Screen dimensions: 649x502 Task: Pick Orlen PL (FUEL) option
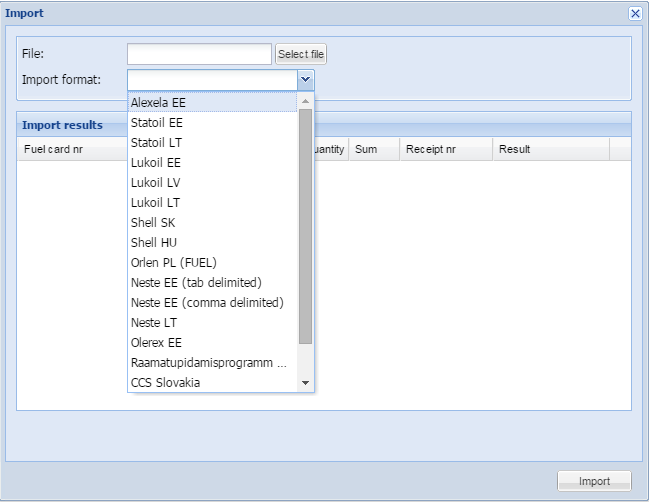(173, 262)
